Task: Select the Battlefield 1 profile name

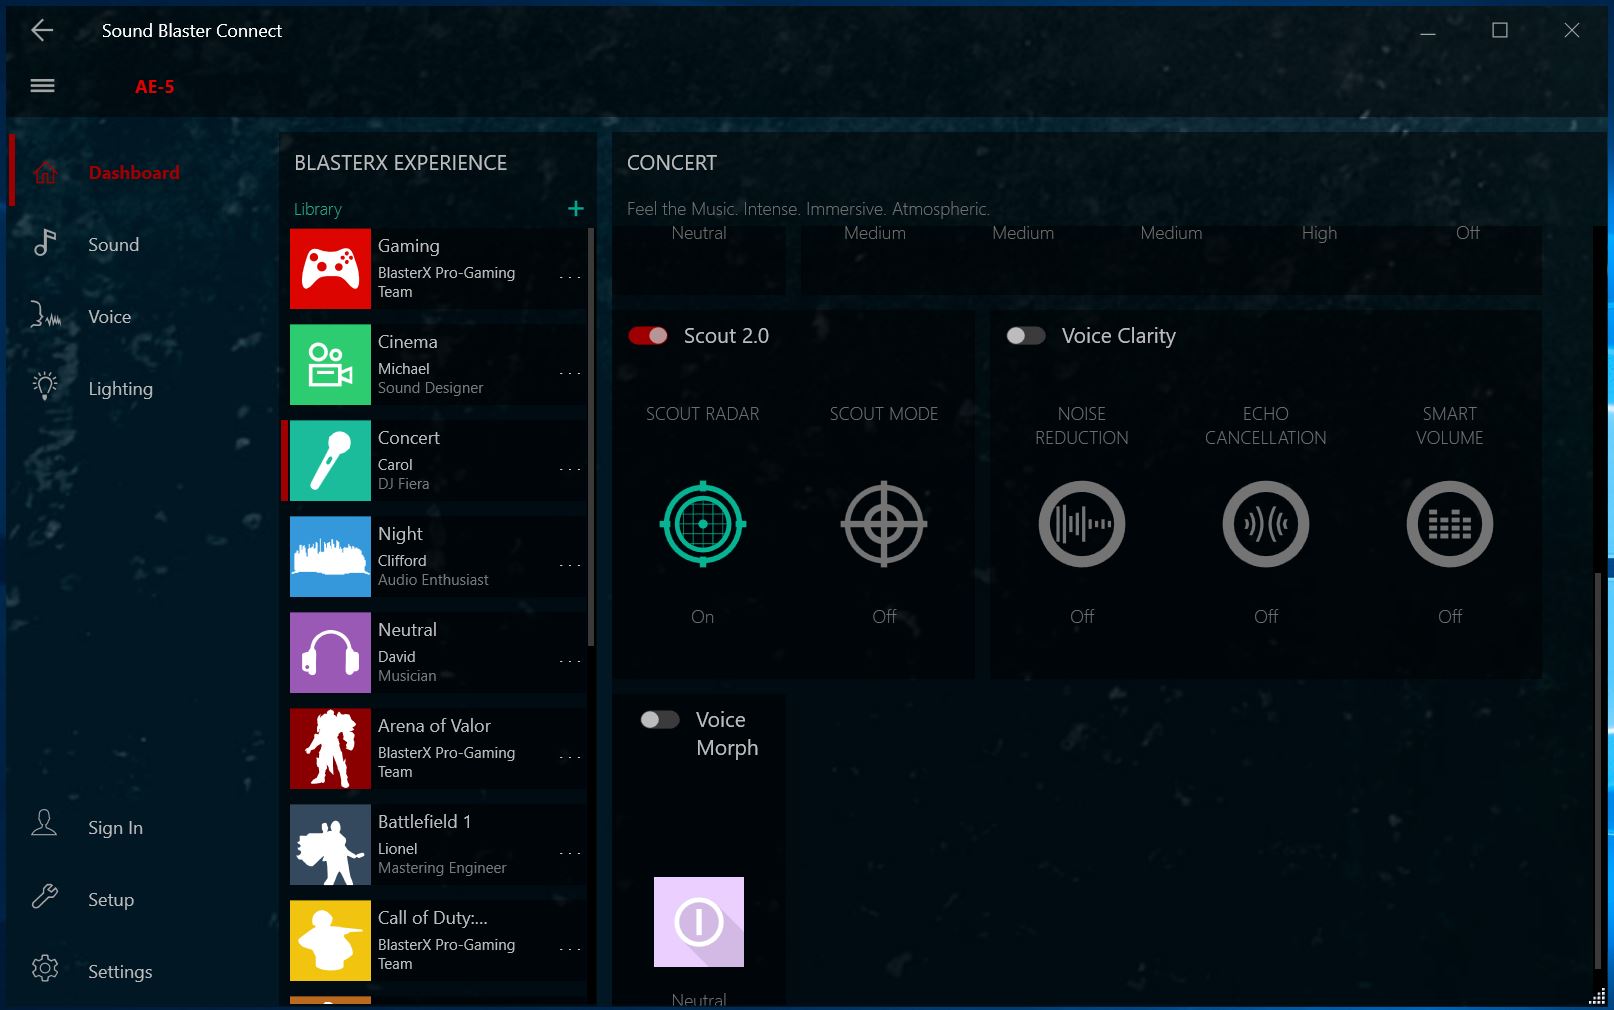Action: (424, 822)
